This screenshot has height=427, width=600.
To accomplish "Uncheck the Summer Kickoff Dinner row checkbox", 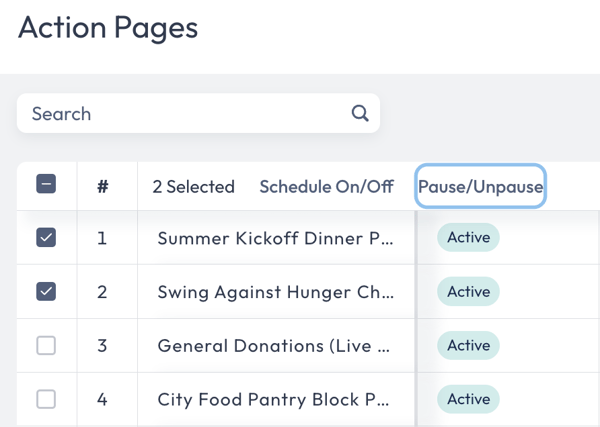I will click(x=46, y=237).
